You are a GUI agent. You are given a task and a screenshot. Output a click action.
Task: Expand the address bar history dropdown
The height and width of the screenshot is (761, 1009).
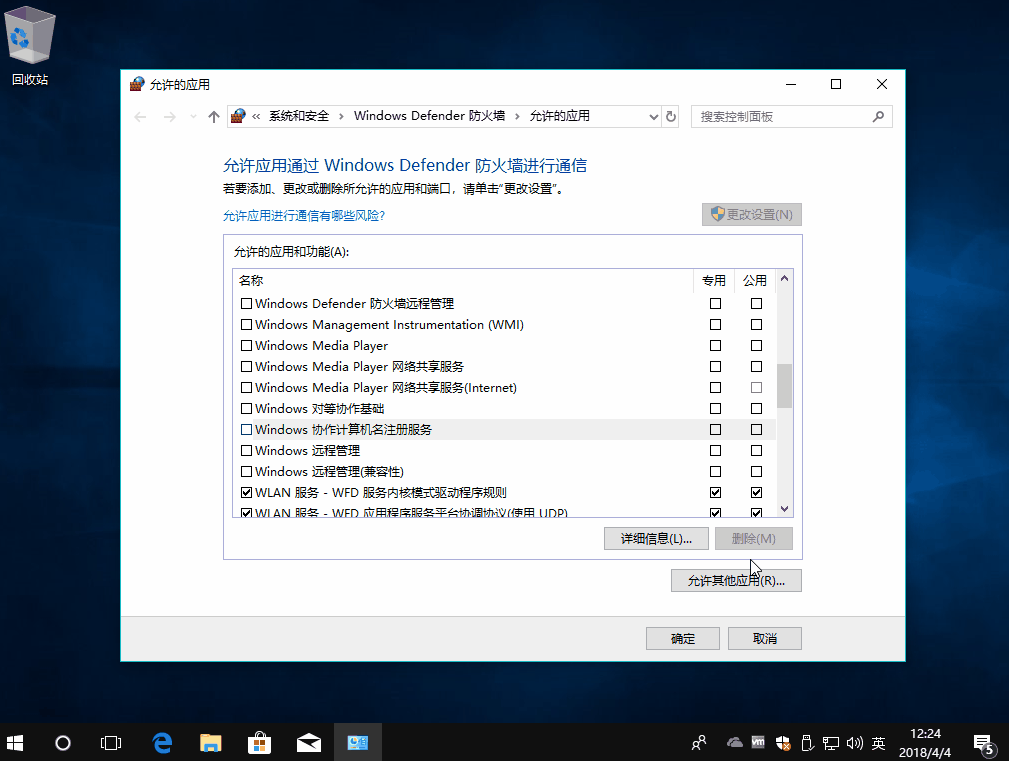coord(653,116)
